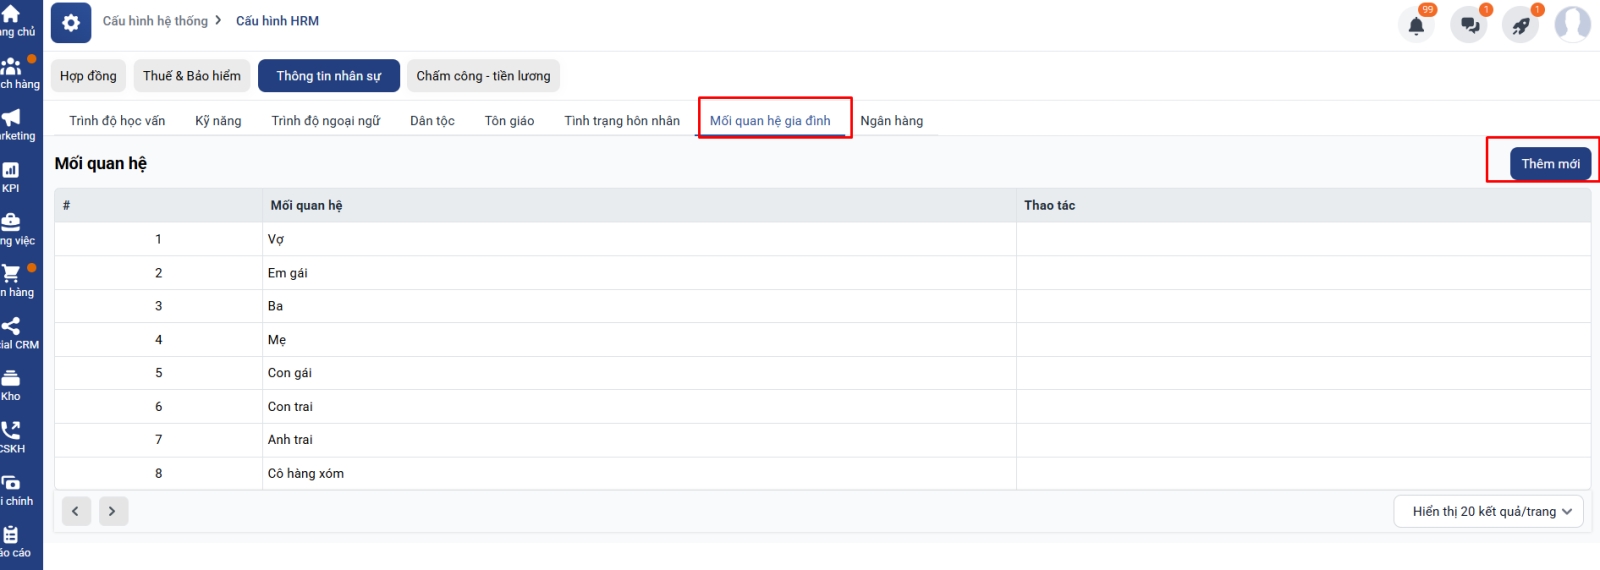Screen dimensions: 1600x570
Task: Open the Thuế & Bảo hiểm section
Action: click(x=191, y=76)
